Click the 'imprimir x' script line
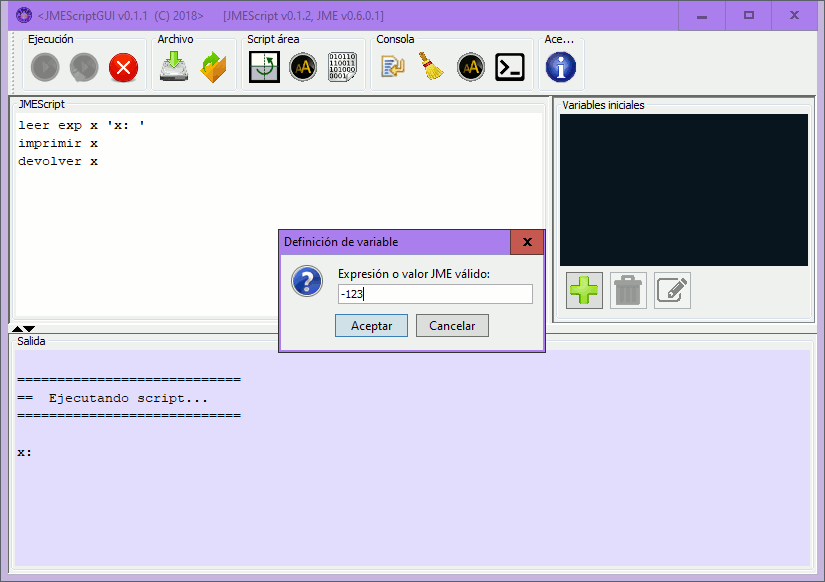This screenshot has width=825, height=582. [58, 143]
